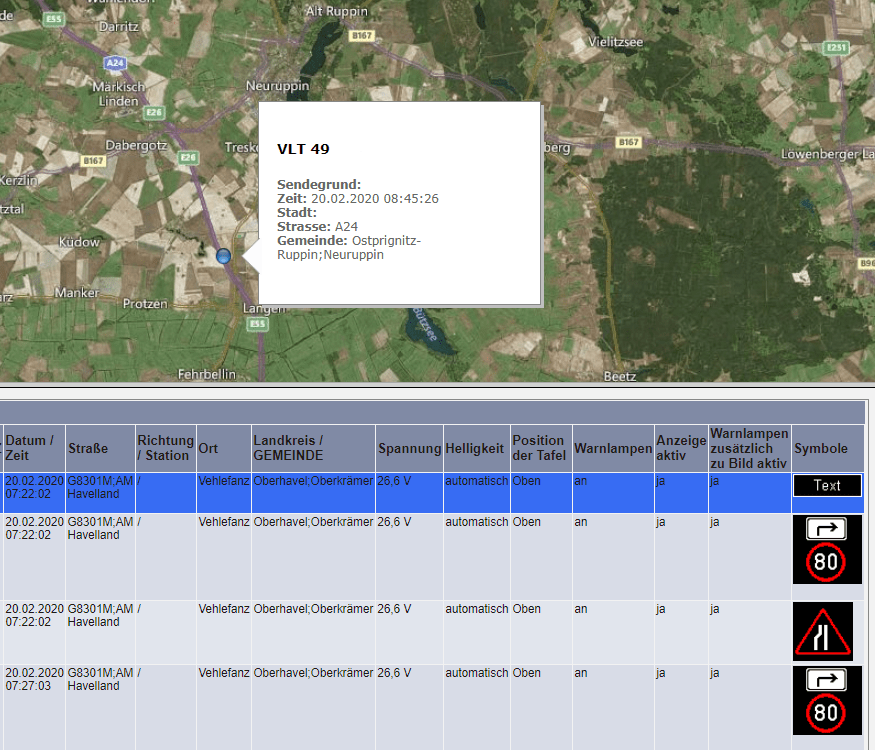Viewport: 875px width, 750px height.
Task: Click the Spannung column header
Action: 409,448
